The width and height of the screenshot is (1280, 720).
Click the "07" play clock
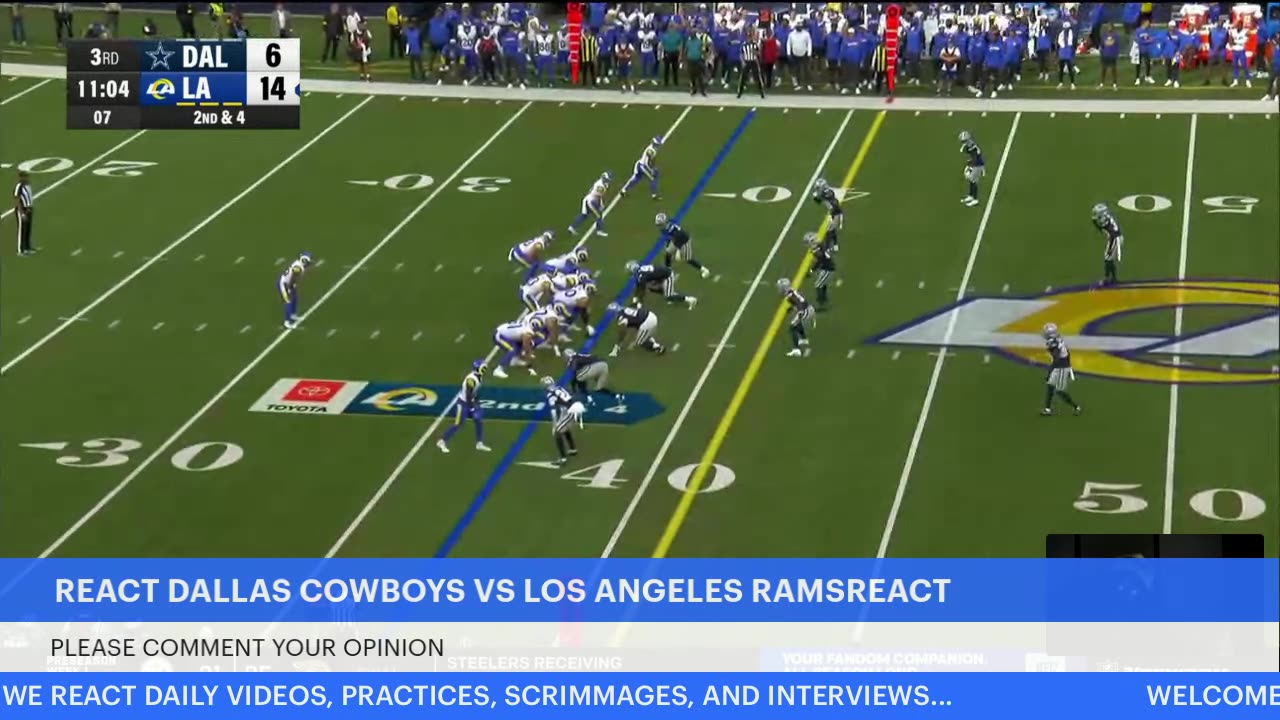click(102, 117)
